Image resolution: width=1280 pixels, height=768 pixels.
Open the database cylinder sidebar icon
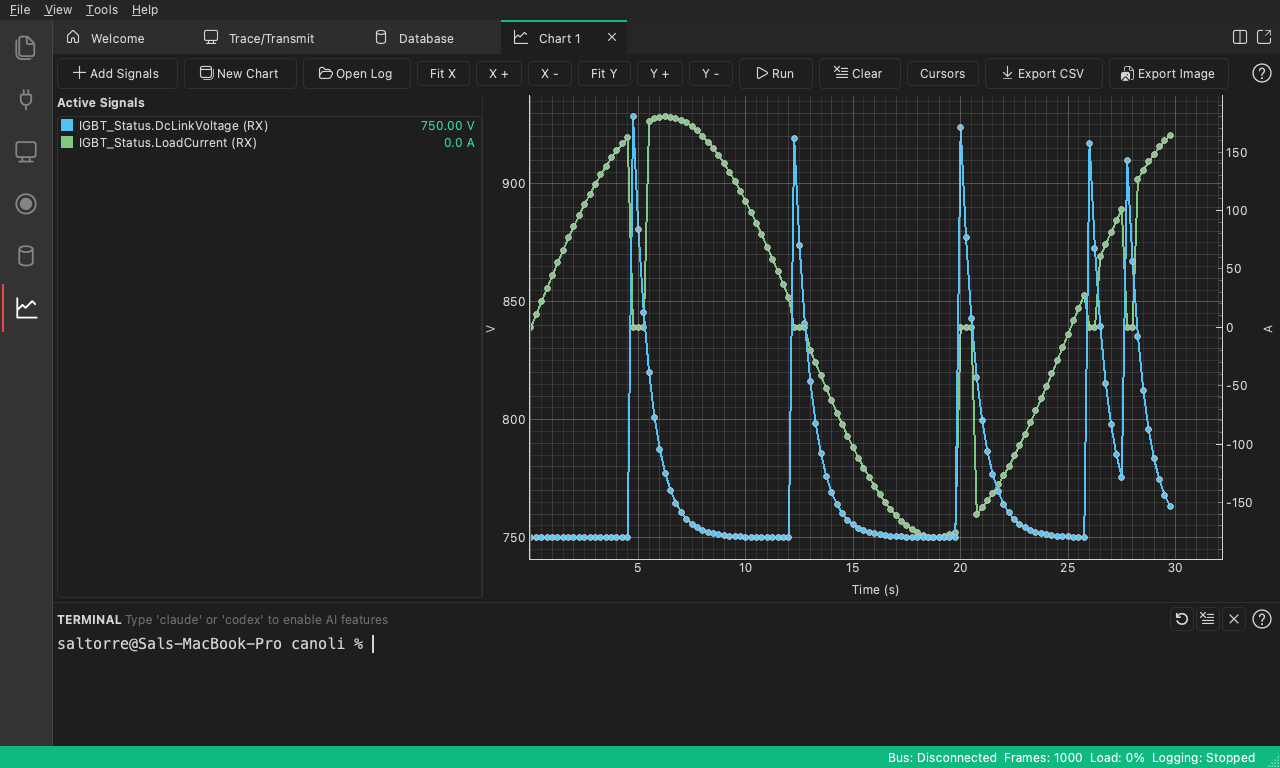point(26,256)
